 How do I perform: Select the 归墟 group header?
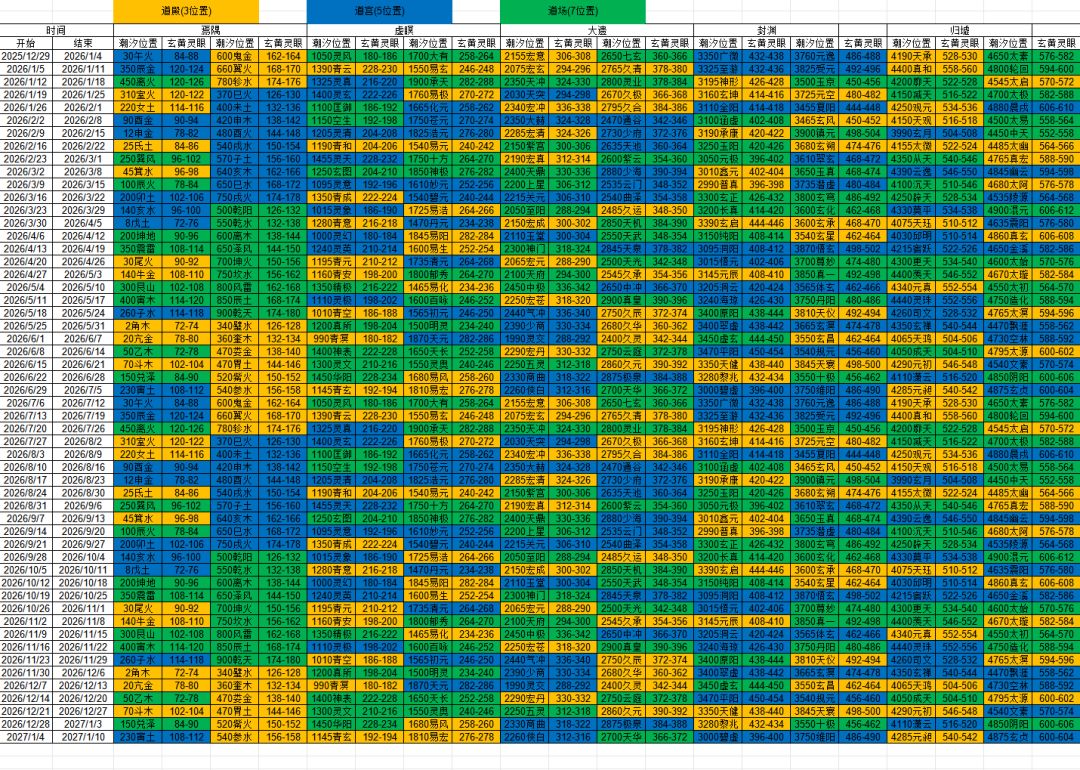point(959,30)
